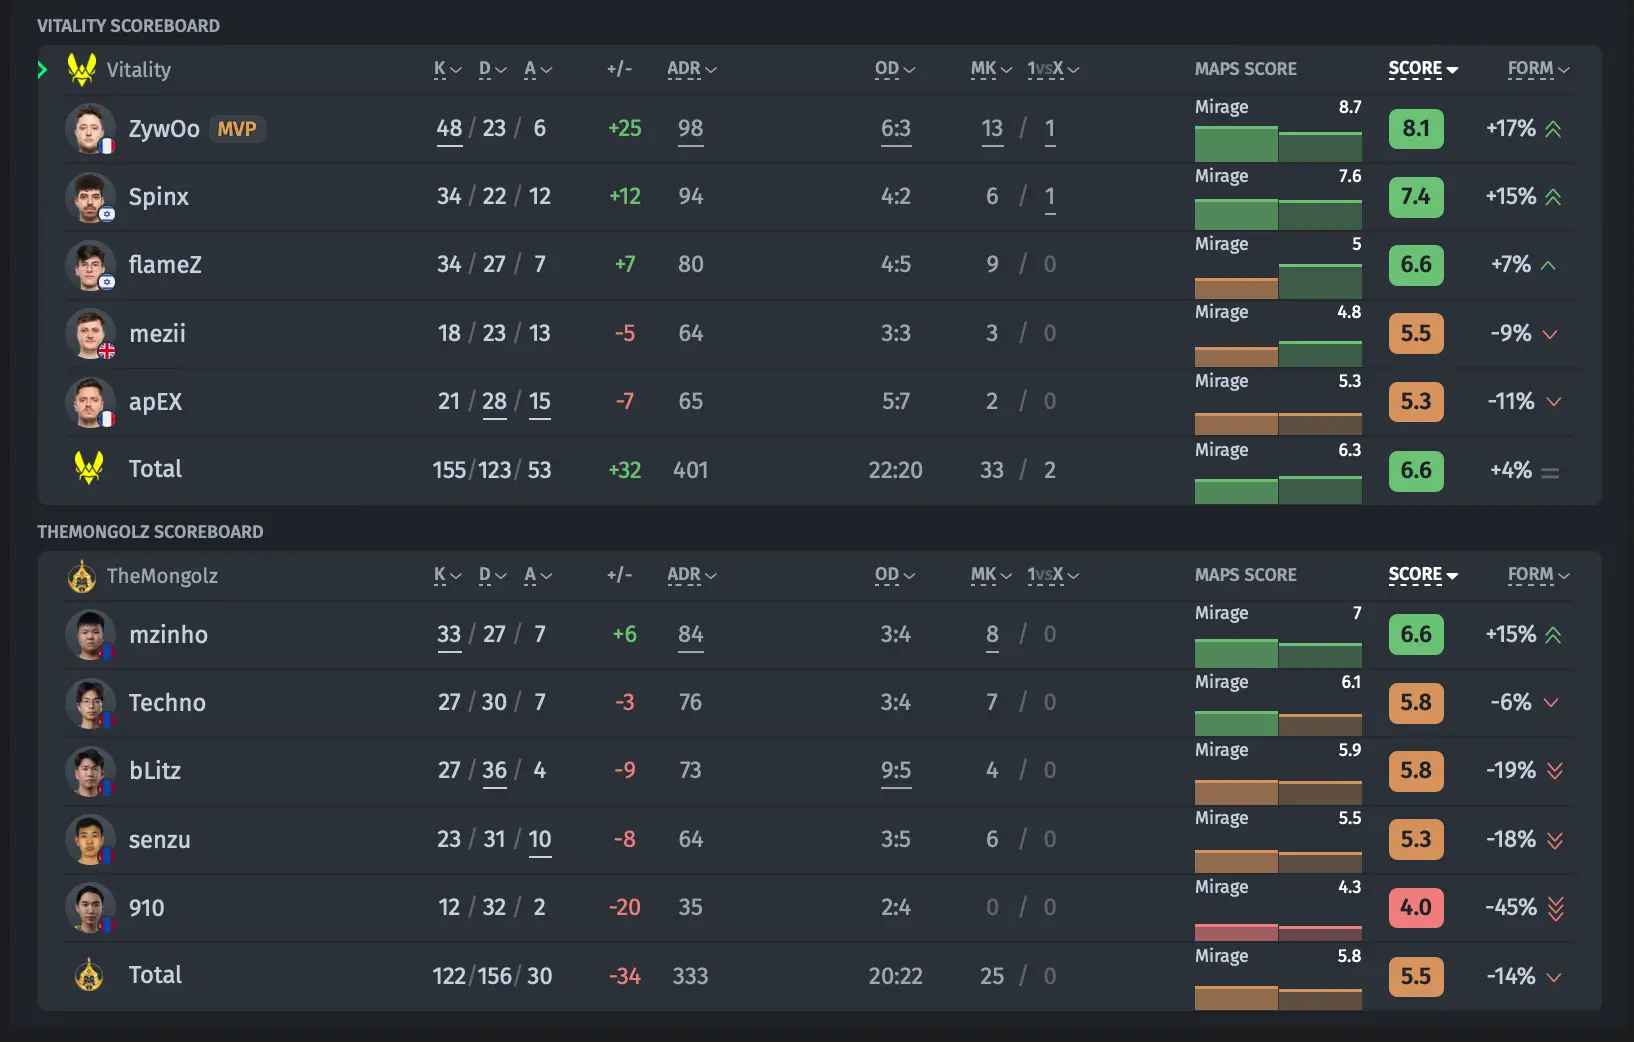The width and height of the screenshot is (1634, 1042).
Task: Click mezii's orange 5.5 score badge
Action: [x=1416, y=333]
